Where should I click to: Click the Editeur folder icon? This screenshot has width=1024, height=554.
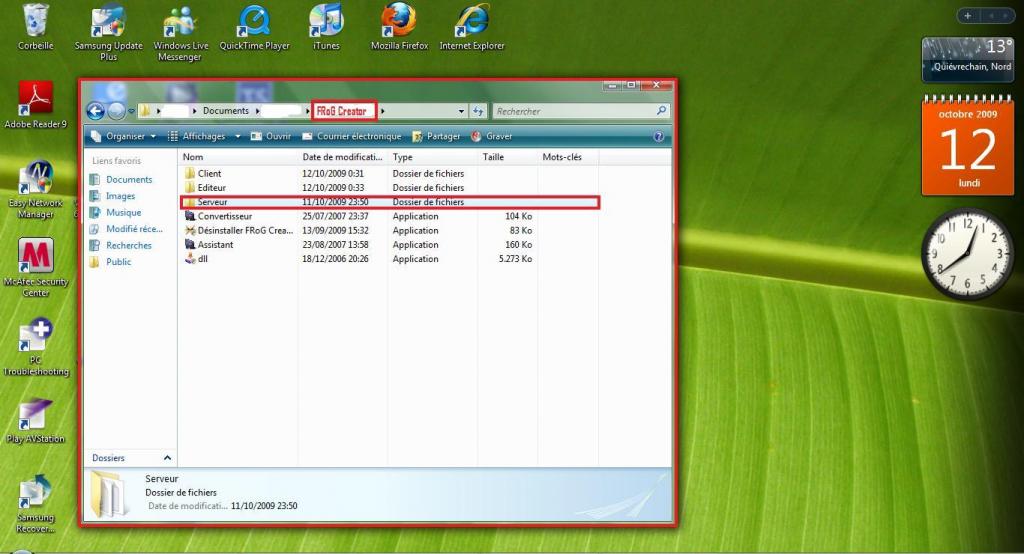190,187
